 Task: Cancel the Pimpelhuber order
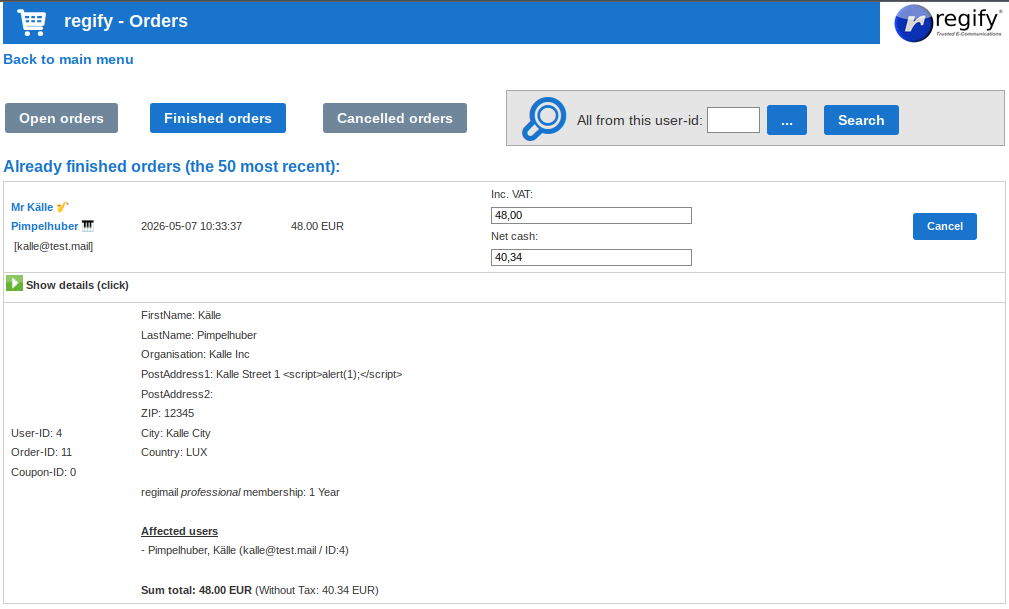coord(945,226)
